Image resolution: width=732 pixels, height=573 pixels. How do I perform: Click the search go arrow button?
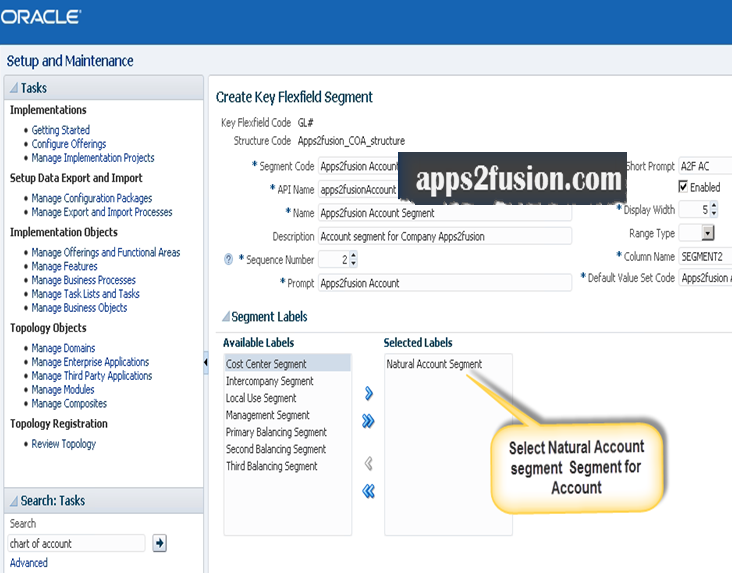pyautogui.click(x=160, y=543)
